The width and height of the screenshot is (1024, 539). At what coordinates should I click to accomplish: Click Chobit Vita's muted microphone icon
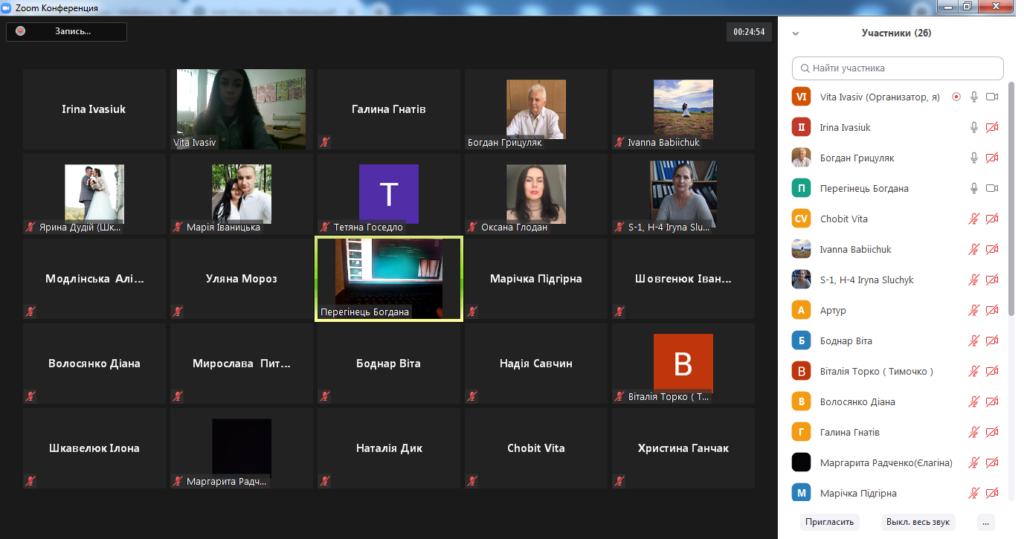974,219
